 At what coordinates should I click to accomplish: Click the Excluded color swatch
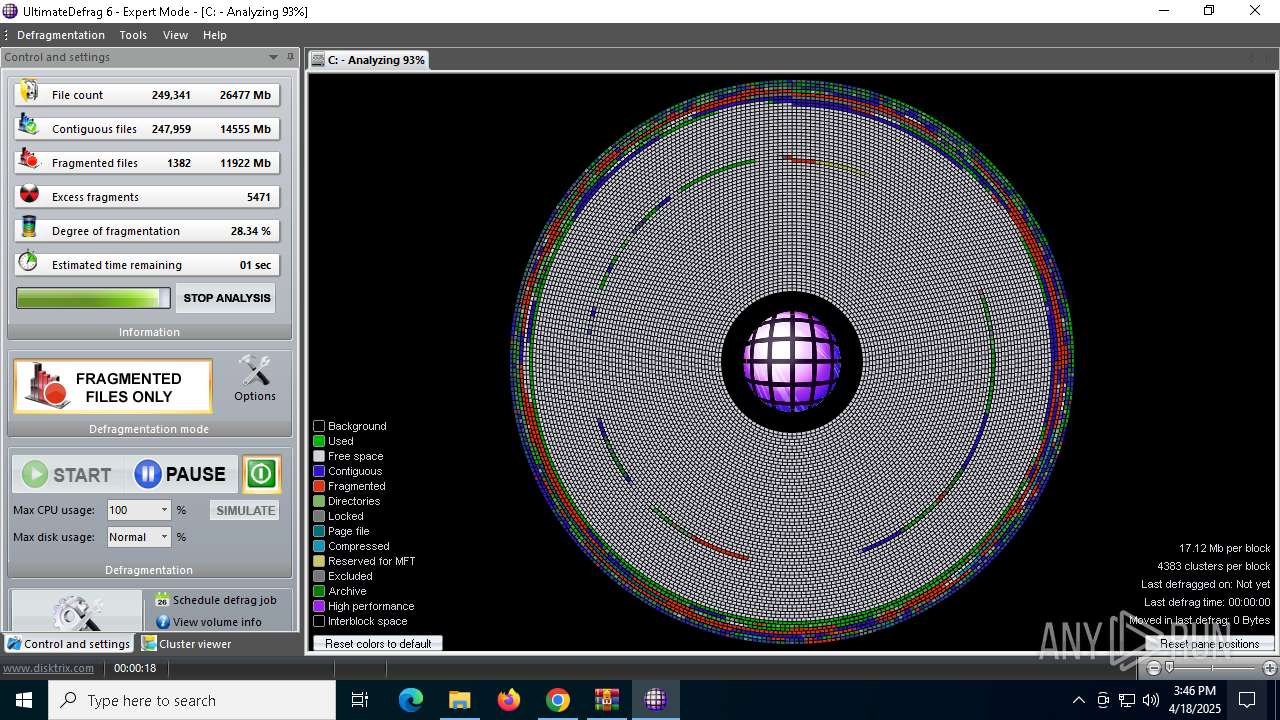click(319, 576)
